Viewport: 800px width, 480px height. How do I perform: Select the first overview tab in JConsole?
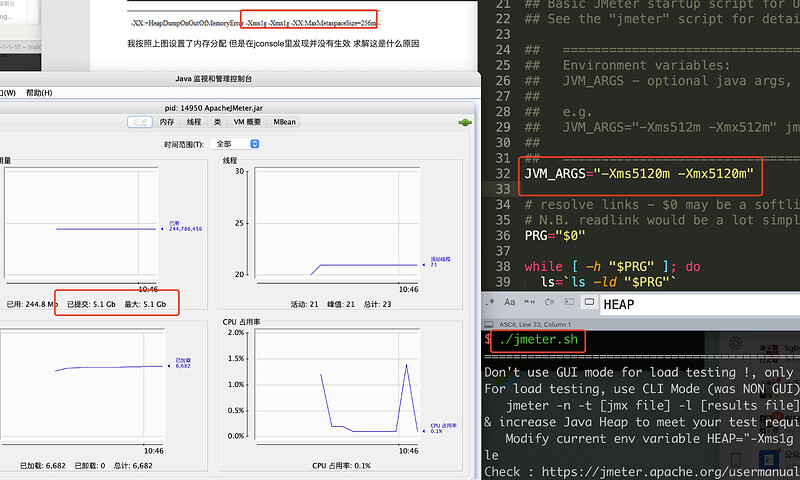pos(140,122)
